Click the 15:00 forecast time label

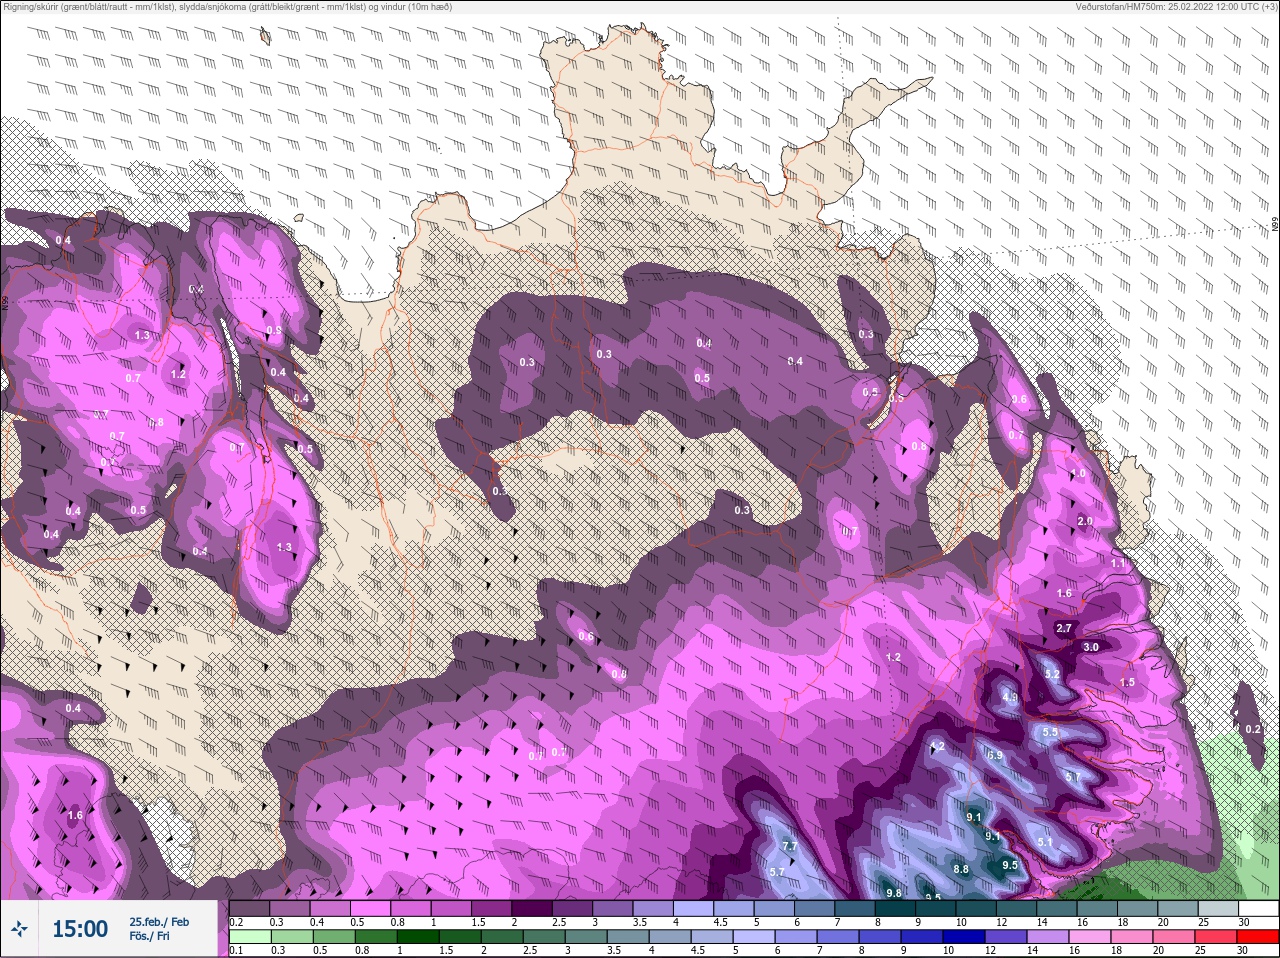[x=80, y=929]
